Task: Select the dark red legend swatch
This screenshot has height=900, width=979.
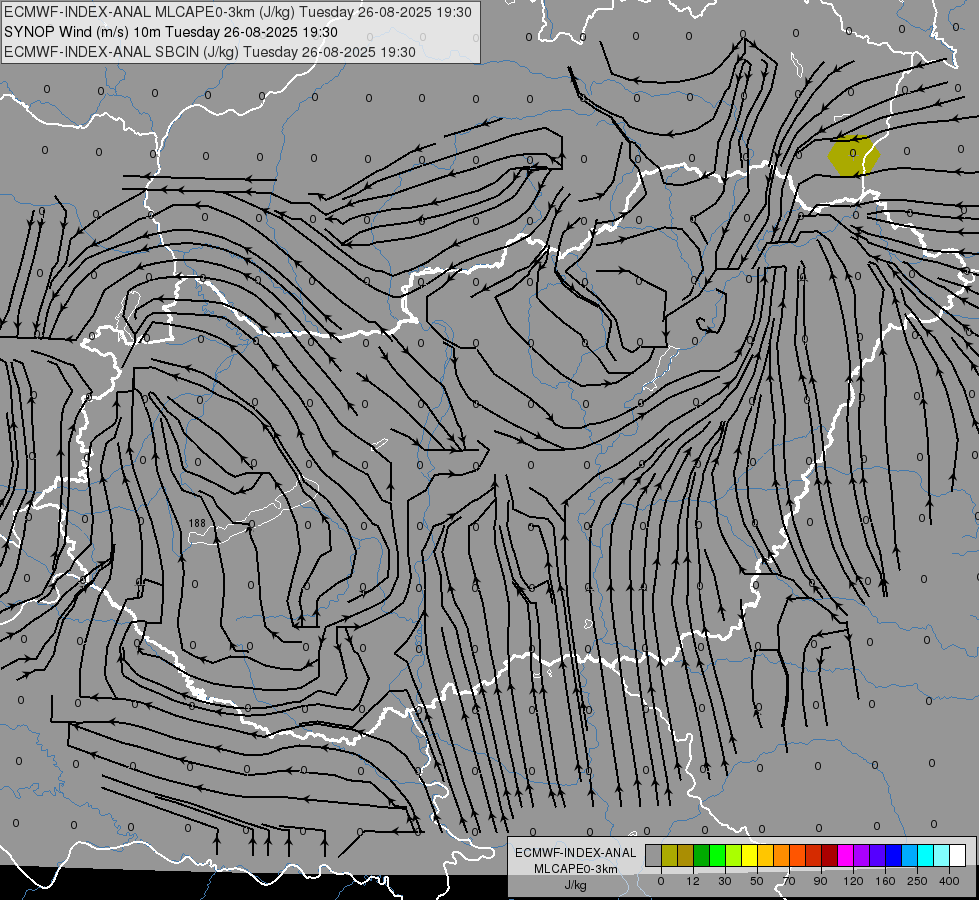Action: [829, 855]
